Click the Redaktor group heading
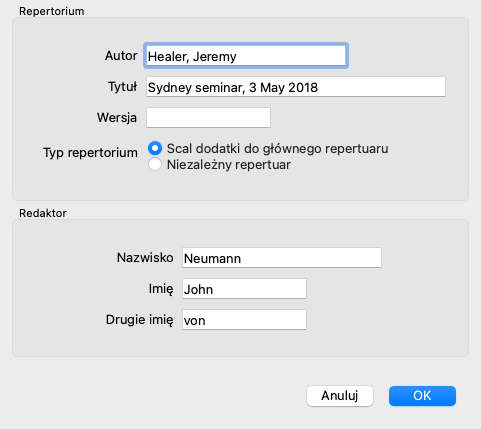 click(43, 213)
